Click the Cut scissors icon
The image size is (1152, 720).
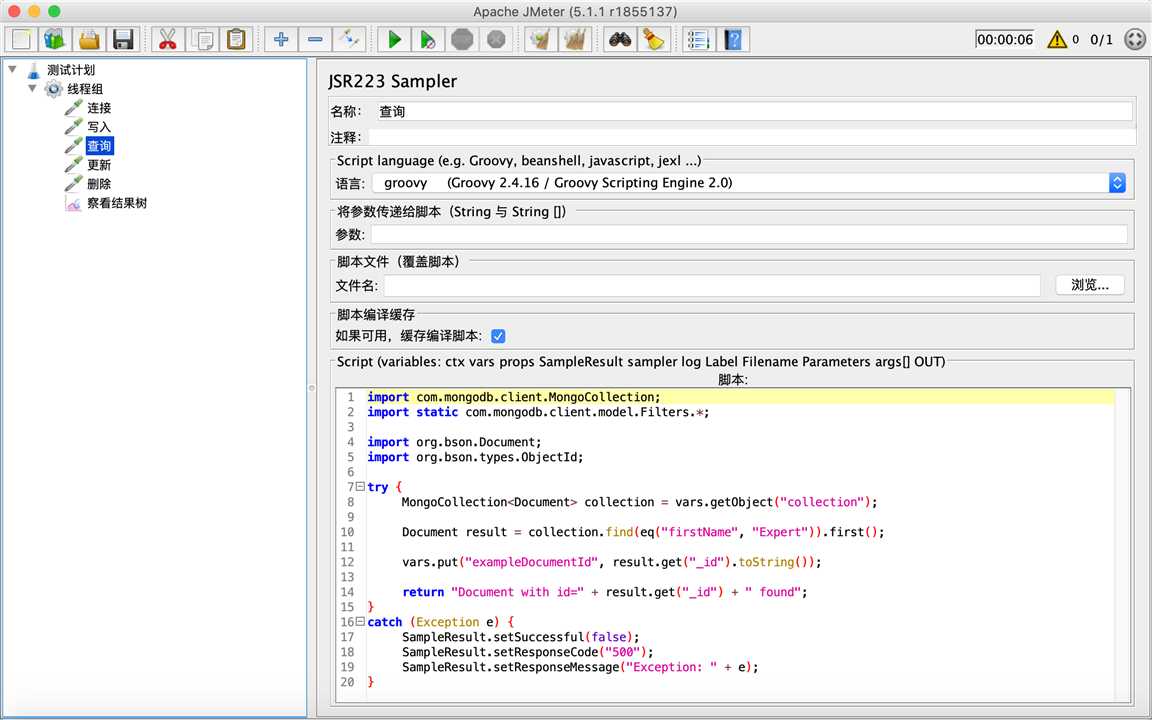[x=167, y=39]
